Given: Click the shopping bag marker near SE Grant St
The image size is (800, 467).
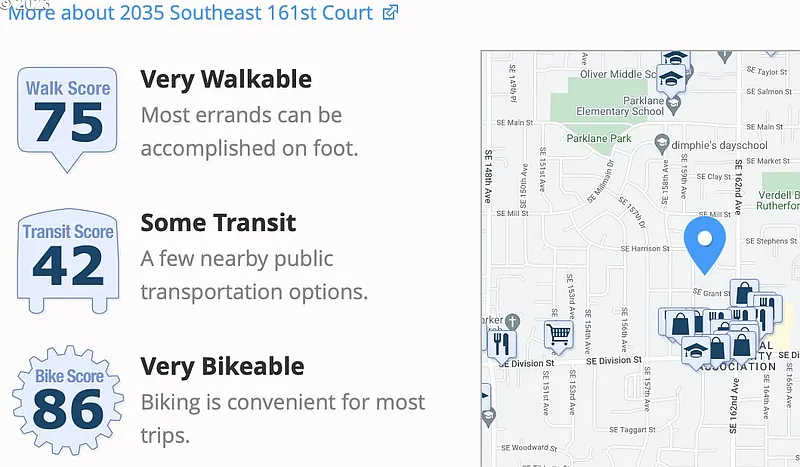Looking at the screenshot, I should point(741,294).
